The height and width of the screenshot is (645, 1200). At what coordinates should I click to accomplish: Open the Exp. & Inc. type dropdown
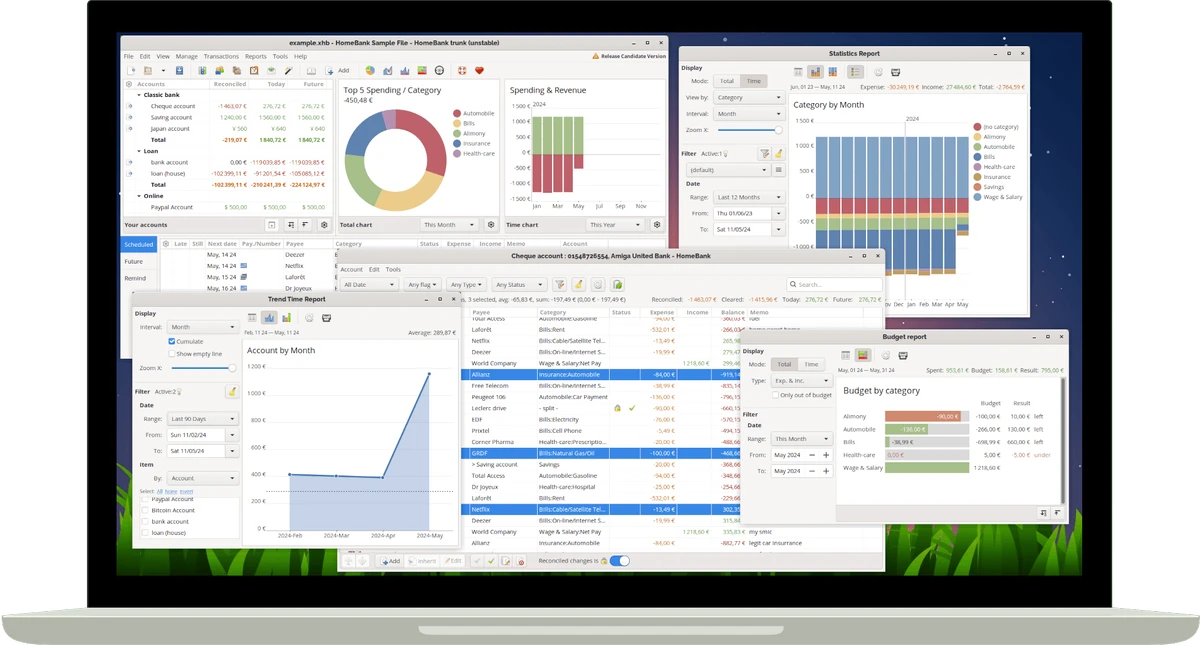802,381
